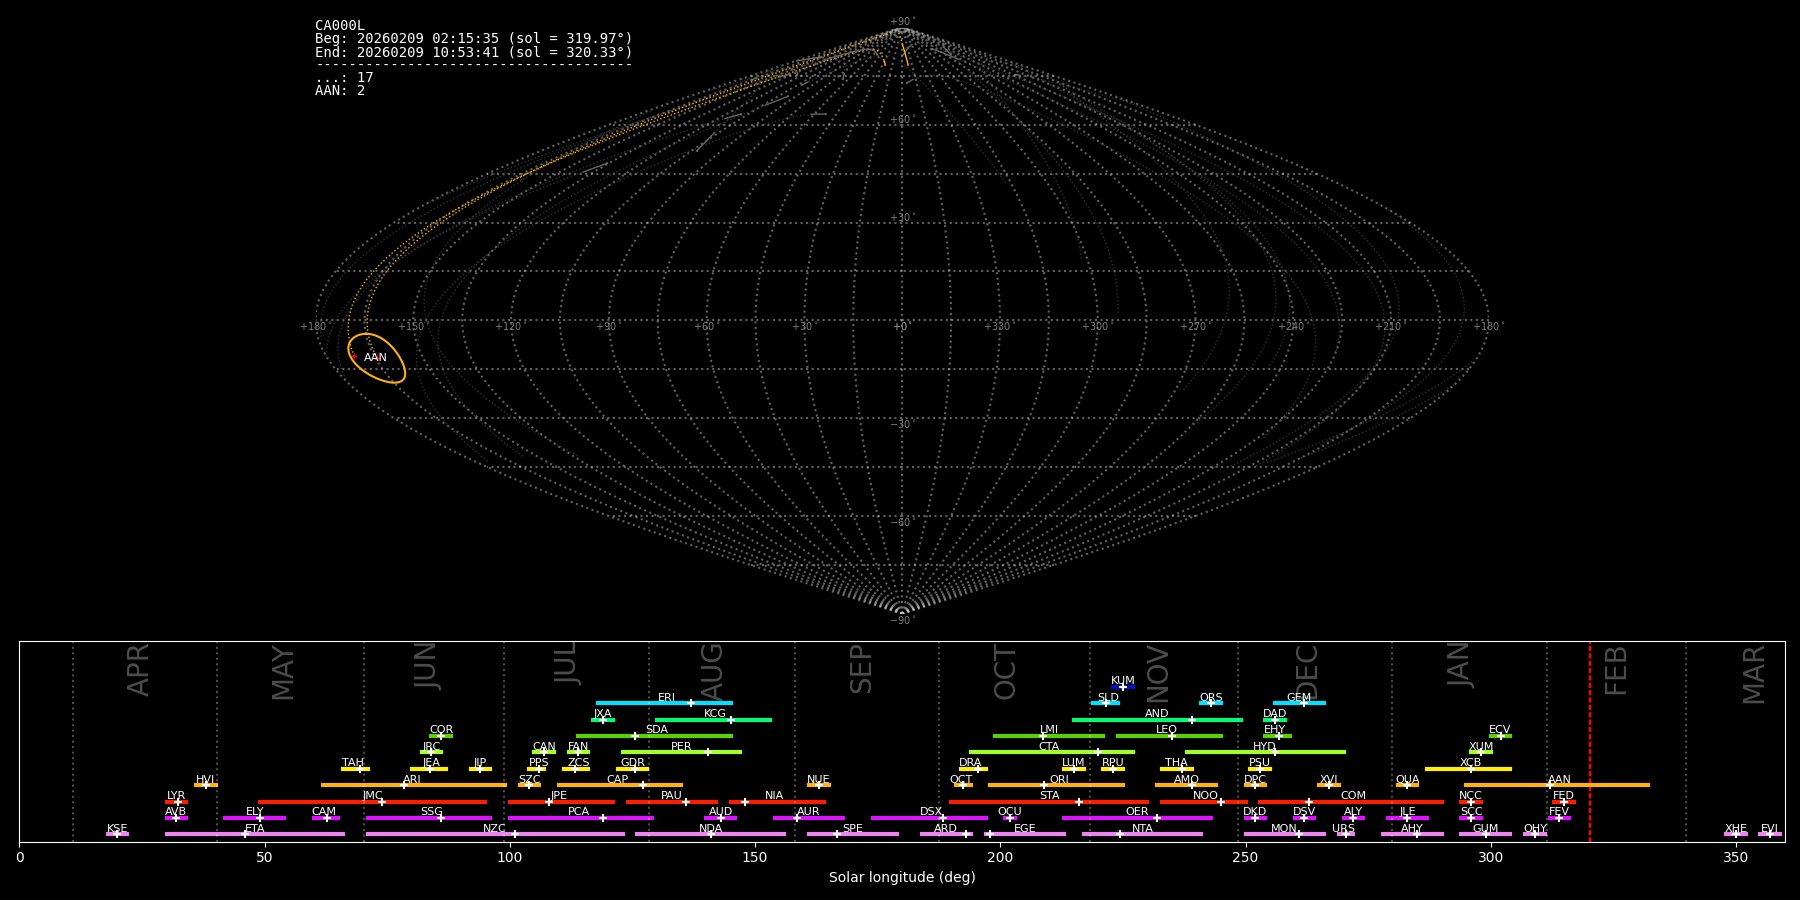Click the 'AAN: 2' count line
The width and height of the screenshot is (1800, 900).
340,91
